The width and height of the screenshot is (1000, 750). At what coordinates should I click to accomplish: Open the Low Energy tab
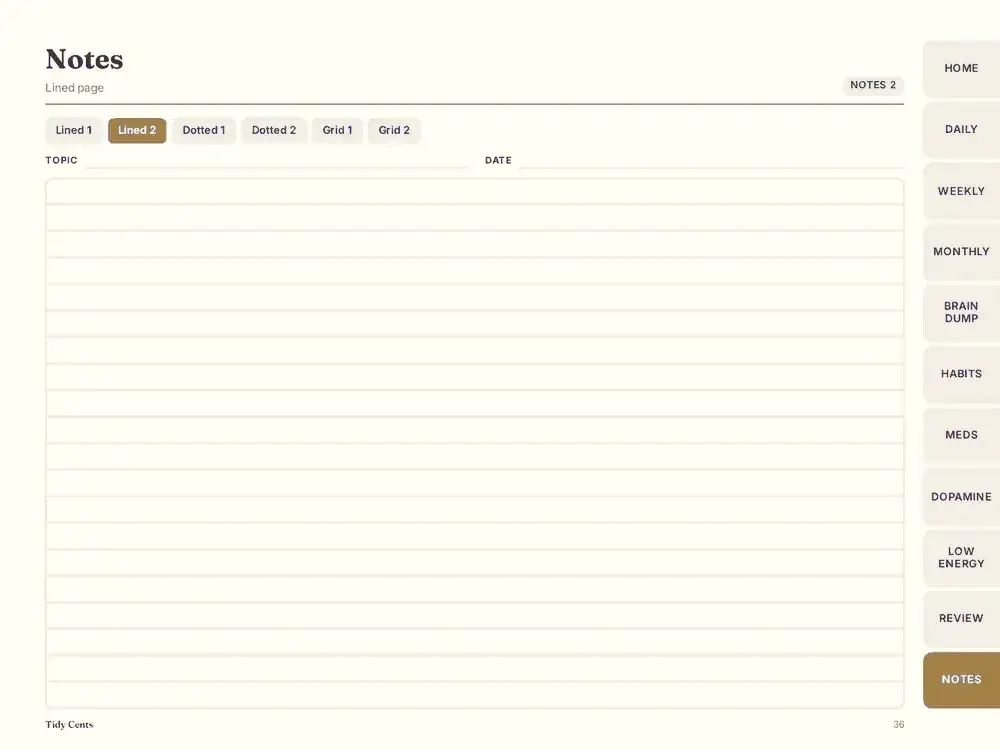point(961,557)
